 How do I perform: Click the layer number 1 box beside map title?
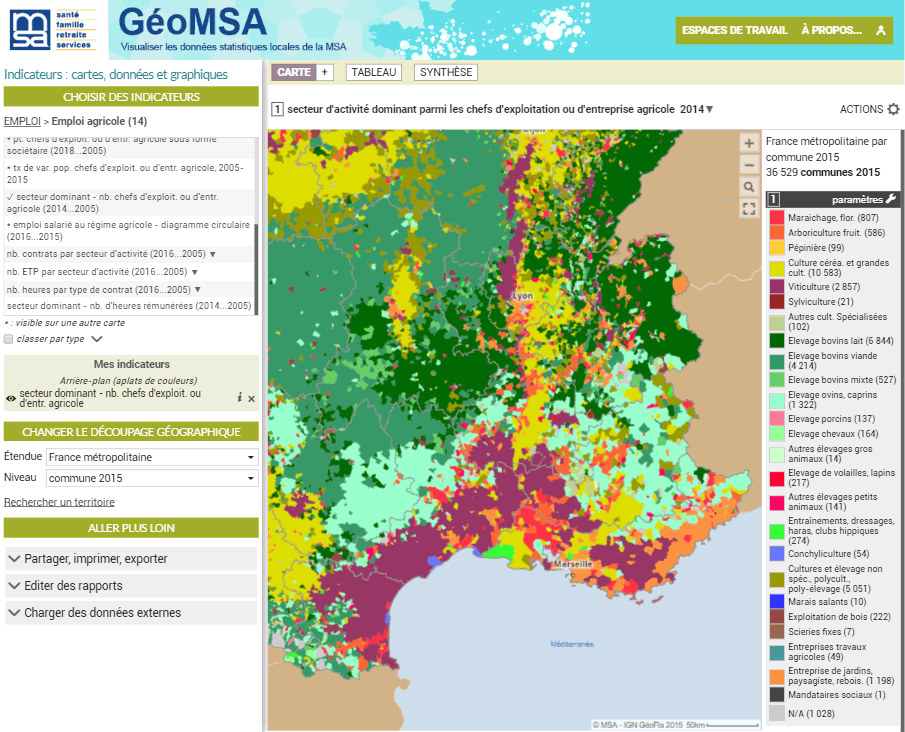(x=277, y=109)
